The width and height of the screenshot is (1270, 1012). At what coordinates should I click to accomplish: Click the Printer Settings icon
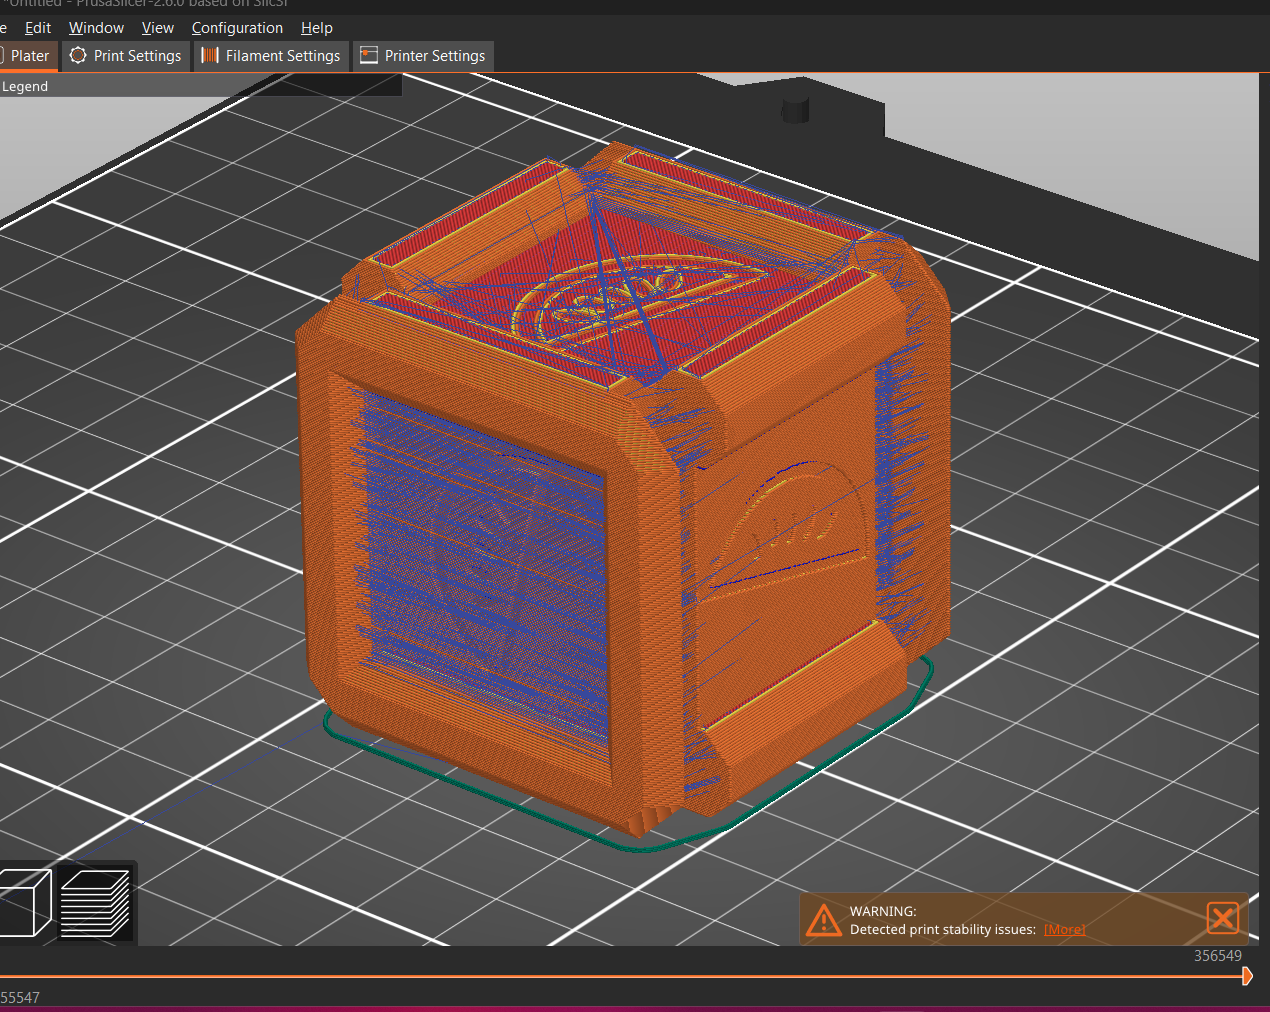(x=369, y=56)
